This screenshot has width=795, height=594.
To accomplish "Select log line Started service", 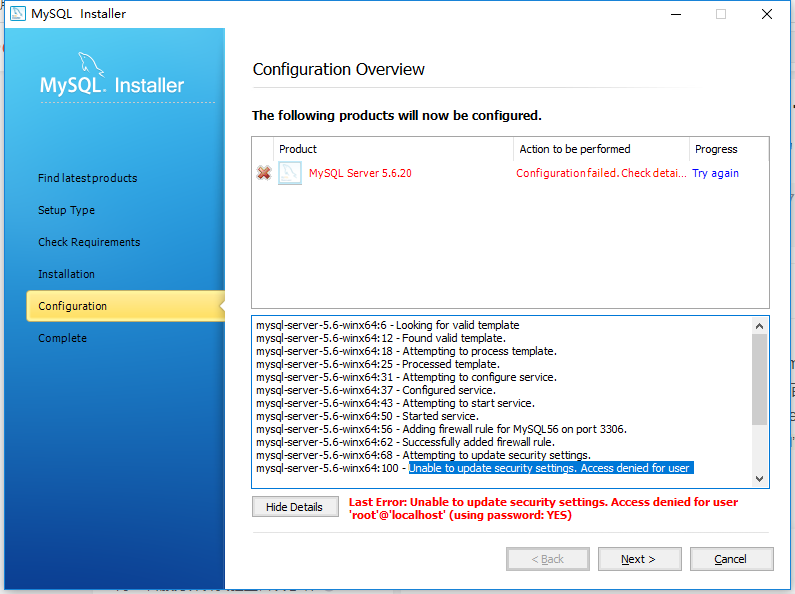I will coord(368,416).
